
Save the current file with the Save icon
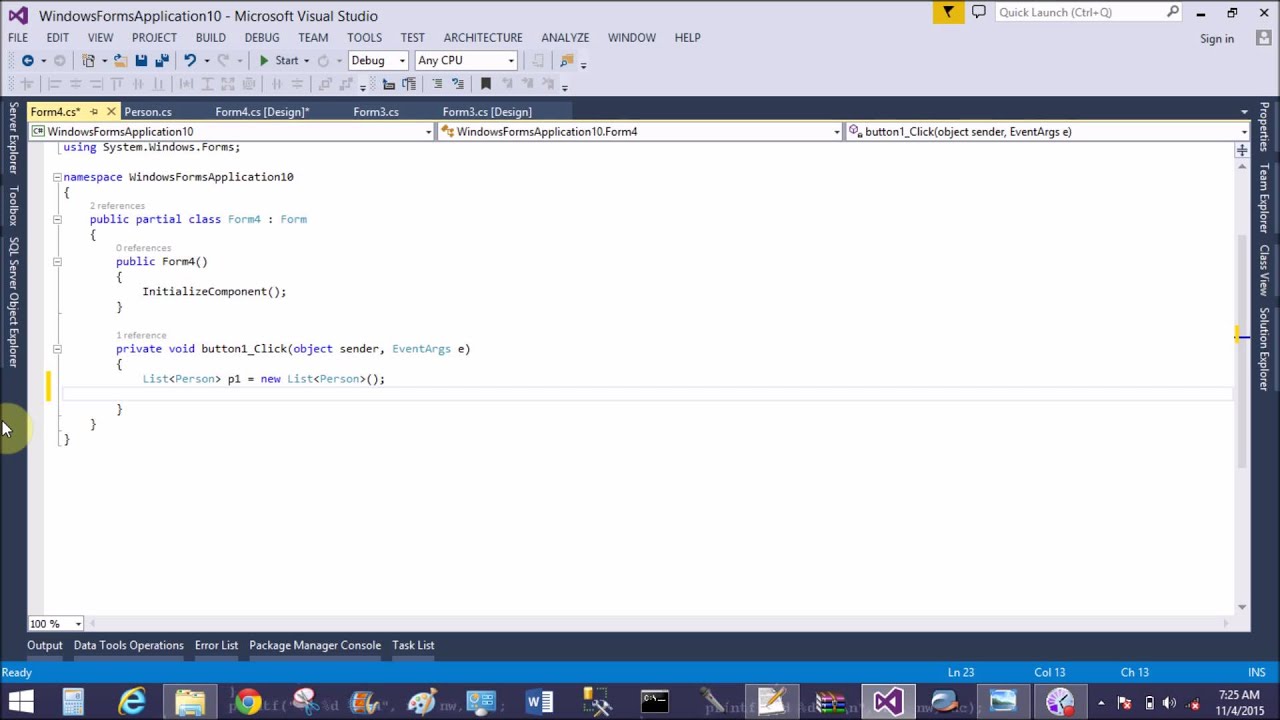click(141, 61)
